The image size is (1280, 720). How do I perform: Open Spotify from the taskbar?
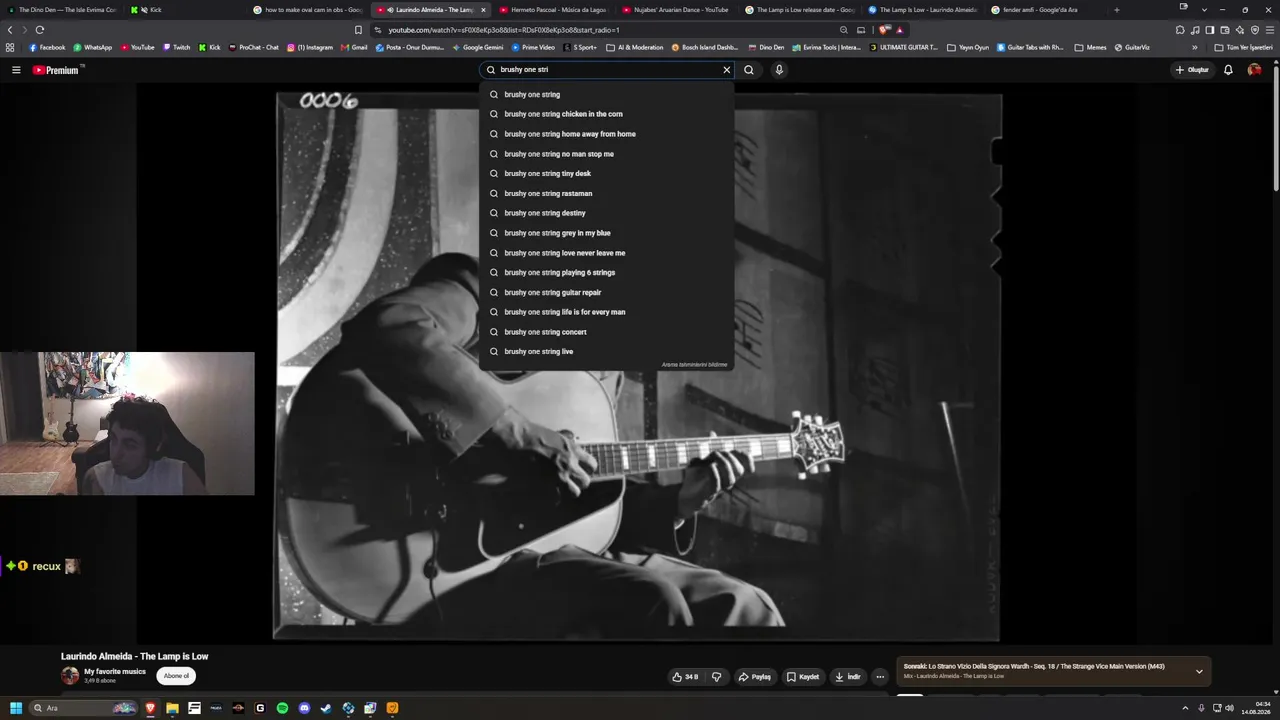[x=282, y=708]
